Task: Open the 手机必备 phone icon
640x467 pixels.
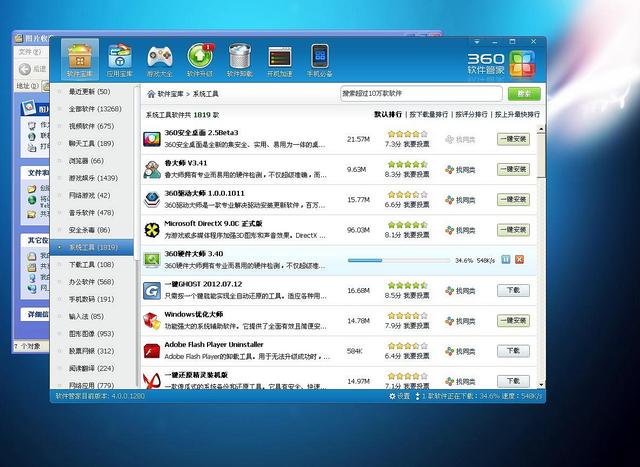Action: (320, 60)
